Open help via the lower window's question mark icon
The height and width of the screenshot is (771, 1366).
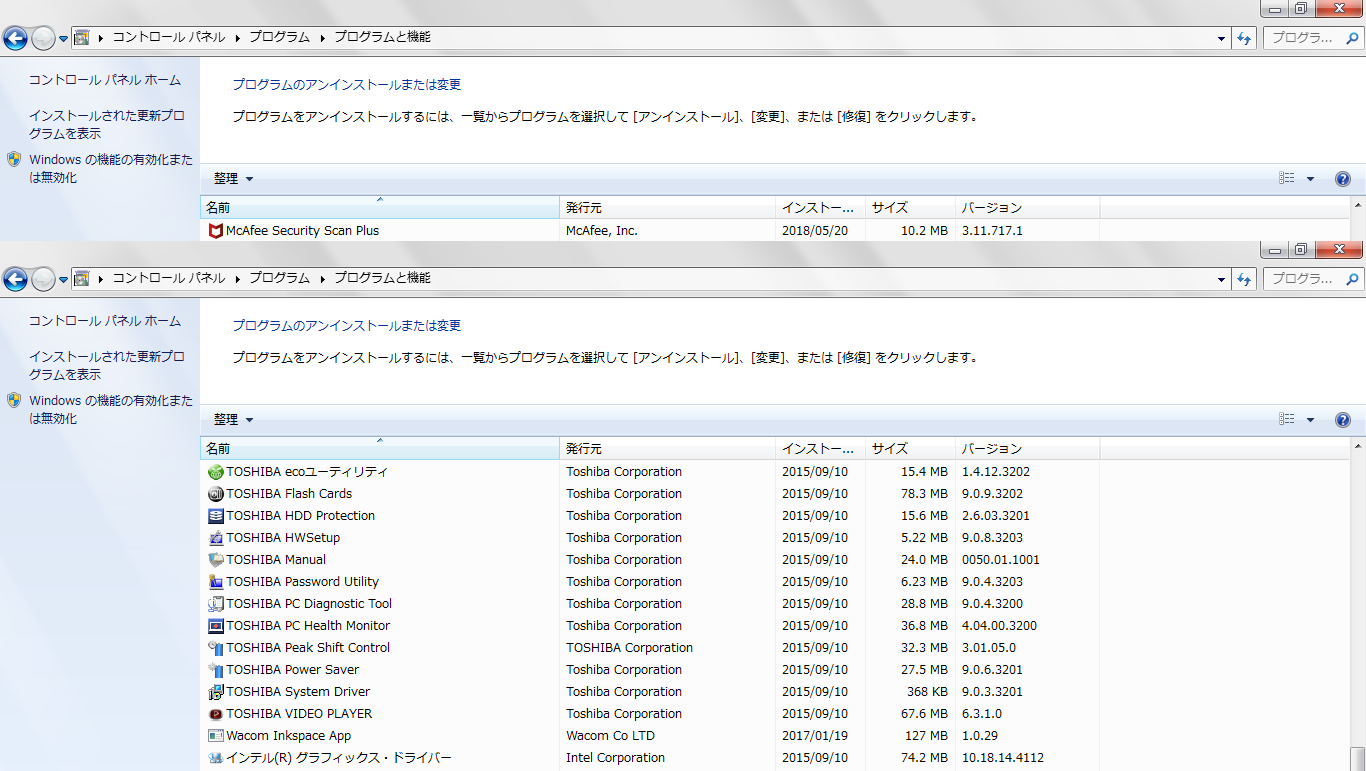coord(1343,420)
